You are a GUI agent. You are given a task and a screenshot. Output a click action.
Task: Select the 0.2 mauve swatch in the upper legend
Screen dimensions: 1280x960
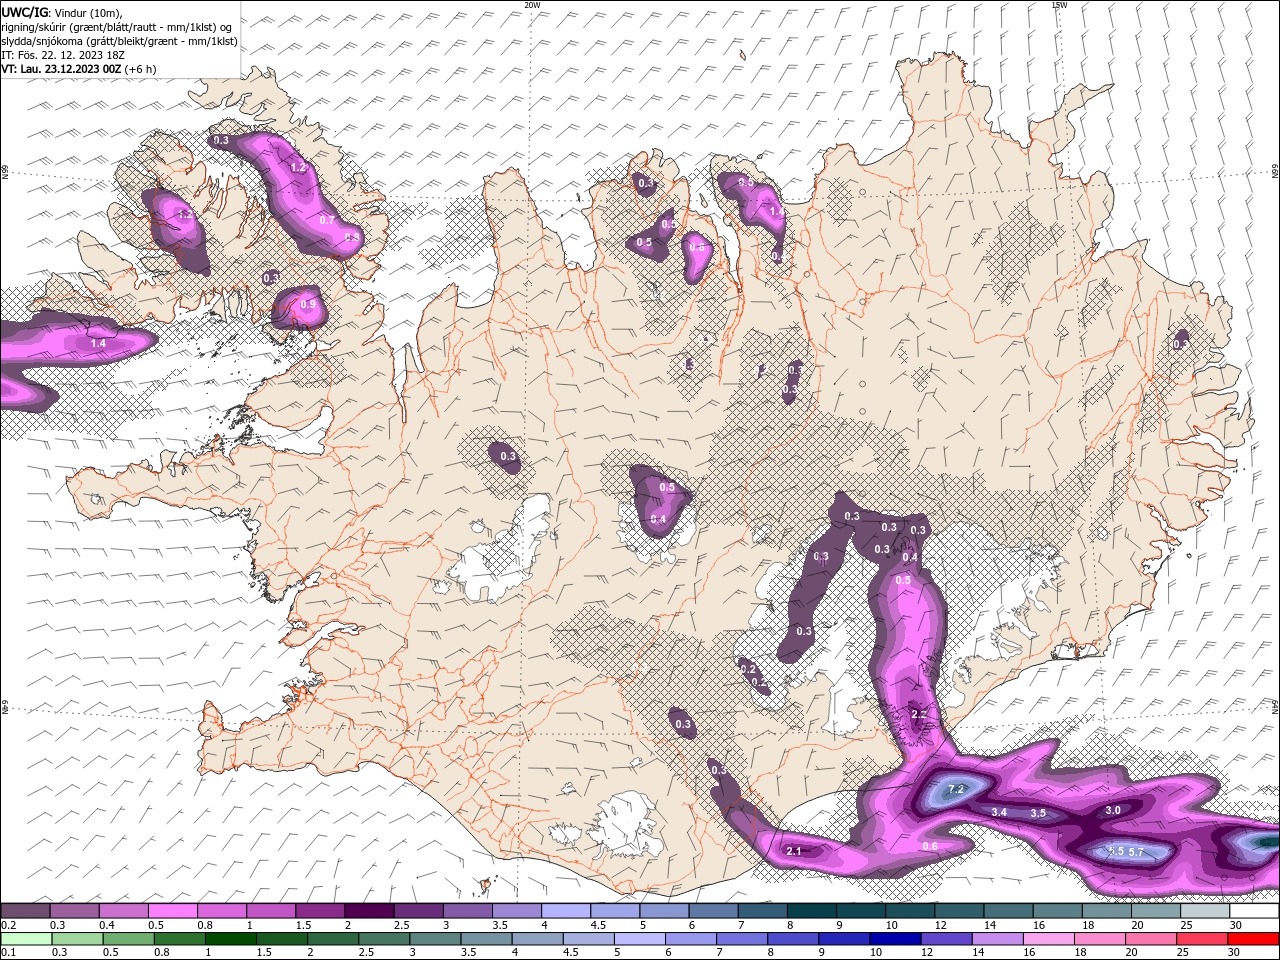[25, 911]
